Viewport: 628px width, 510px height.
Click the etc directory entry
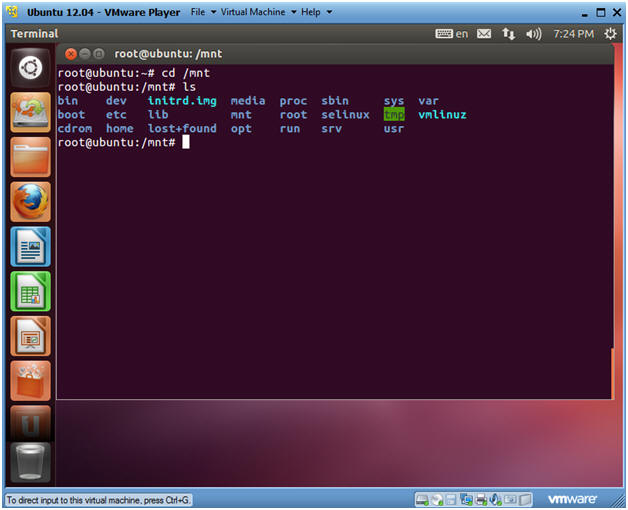click(116, 115)
